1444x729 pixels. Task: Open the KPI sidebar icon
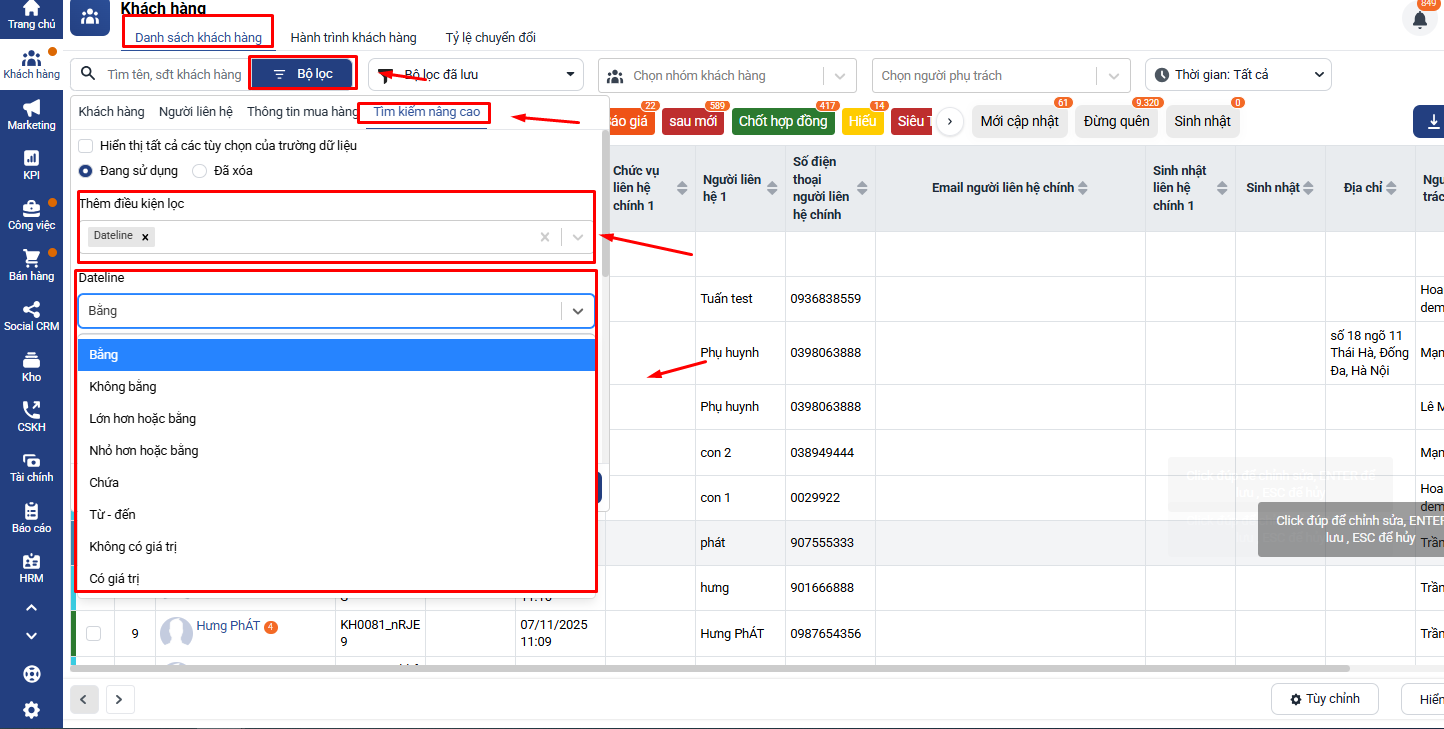click(31, 165)
